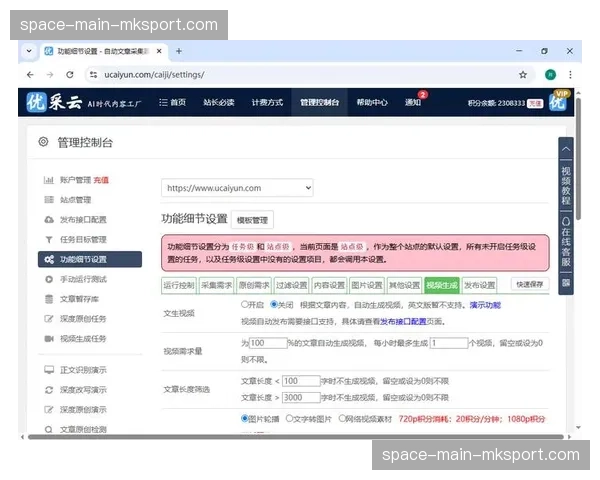The height and width of the screenshot is (480, 600).
Task: Select 网络视频素材 radio option
Action: tap(342, 418)
